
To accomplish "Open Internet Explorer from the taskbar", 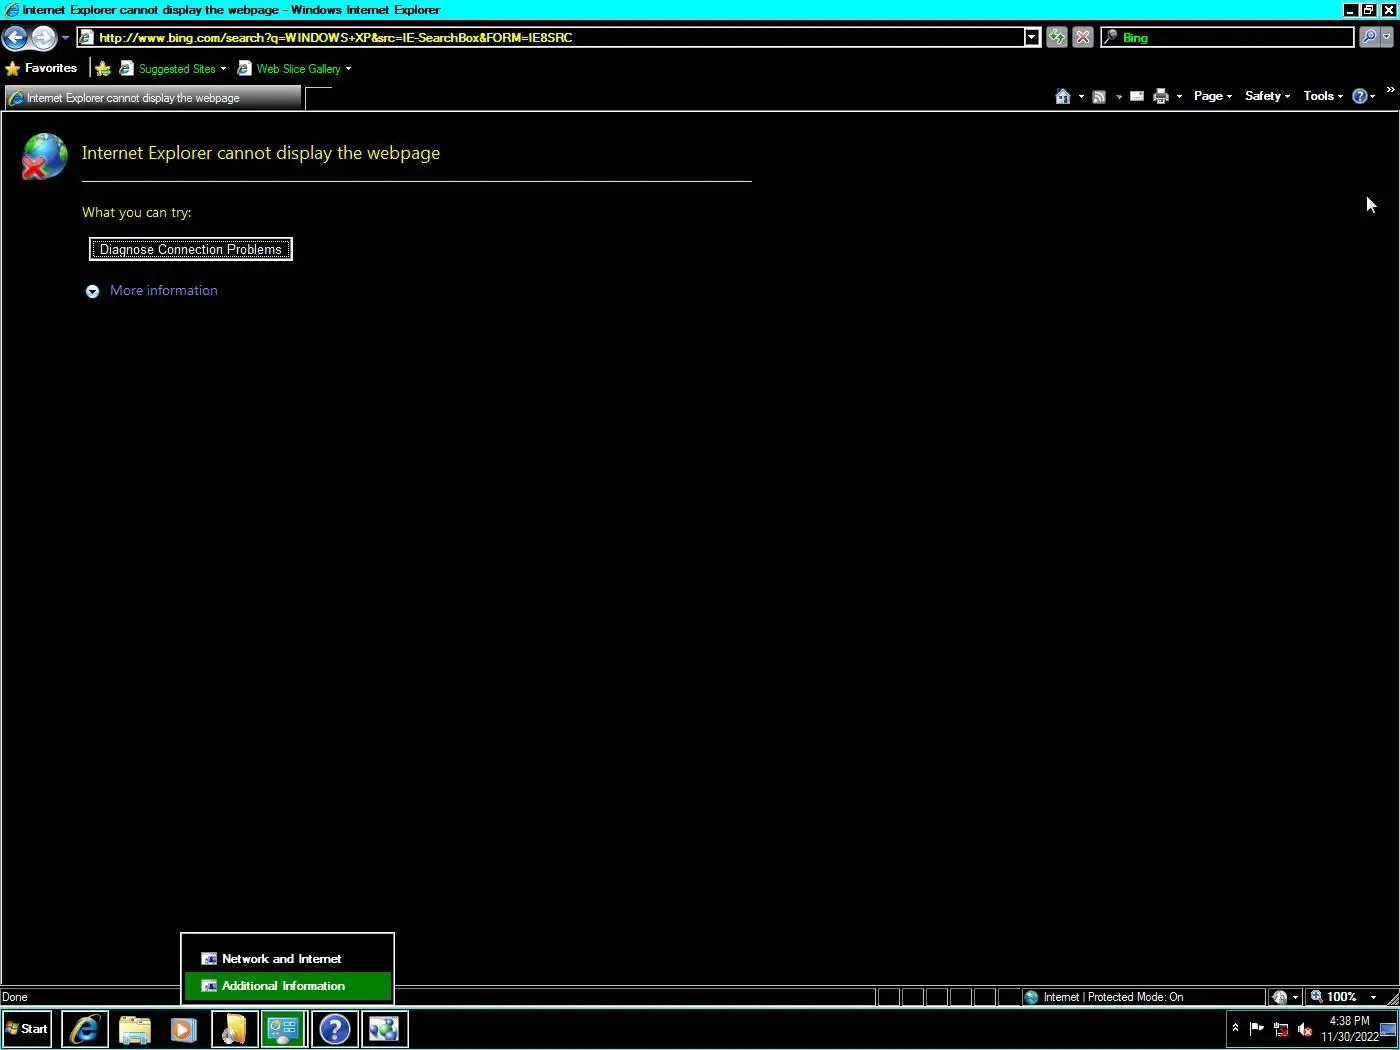I will click(85, 1029).
